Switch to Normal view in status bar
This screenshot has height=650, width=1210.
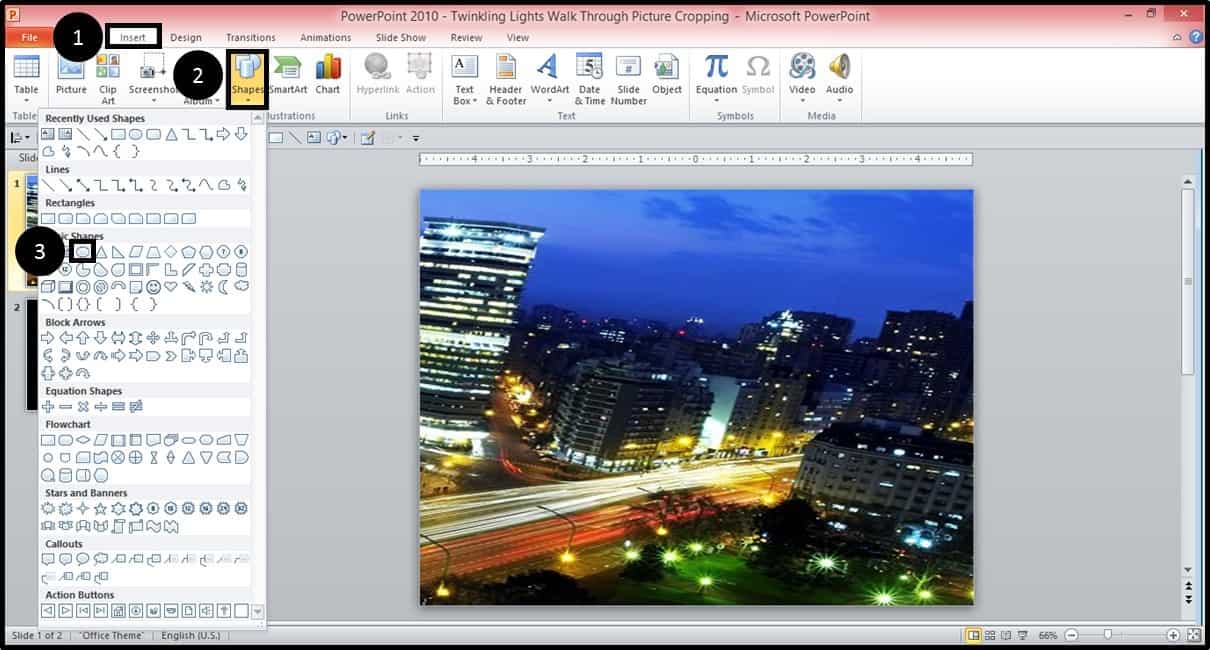[974, 635]
